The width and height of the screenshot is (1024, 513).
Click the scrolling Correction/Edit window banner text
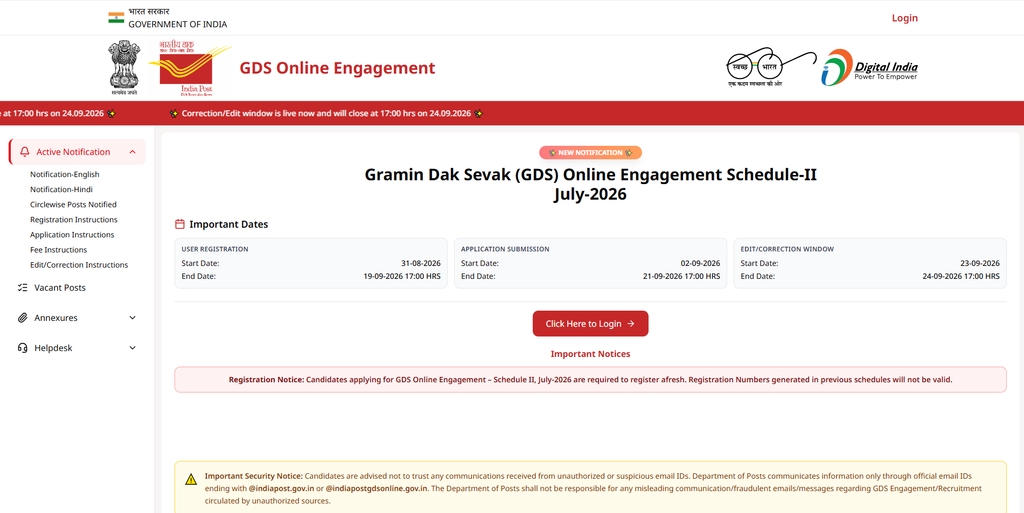[x=326, y=114]
